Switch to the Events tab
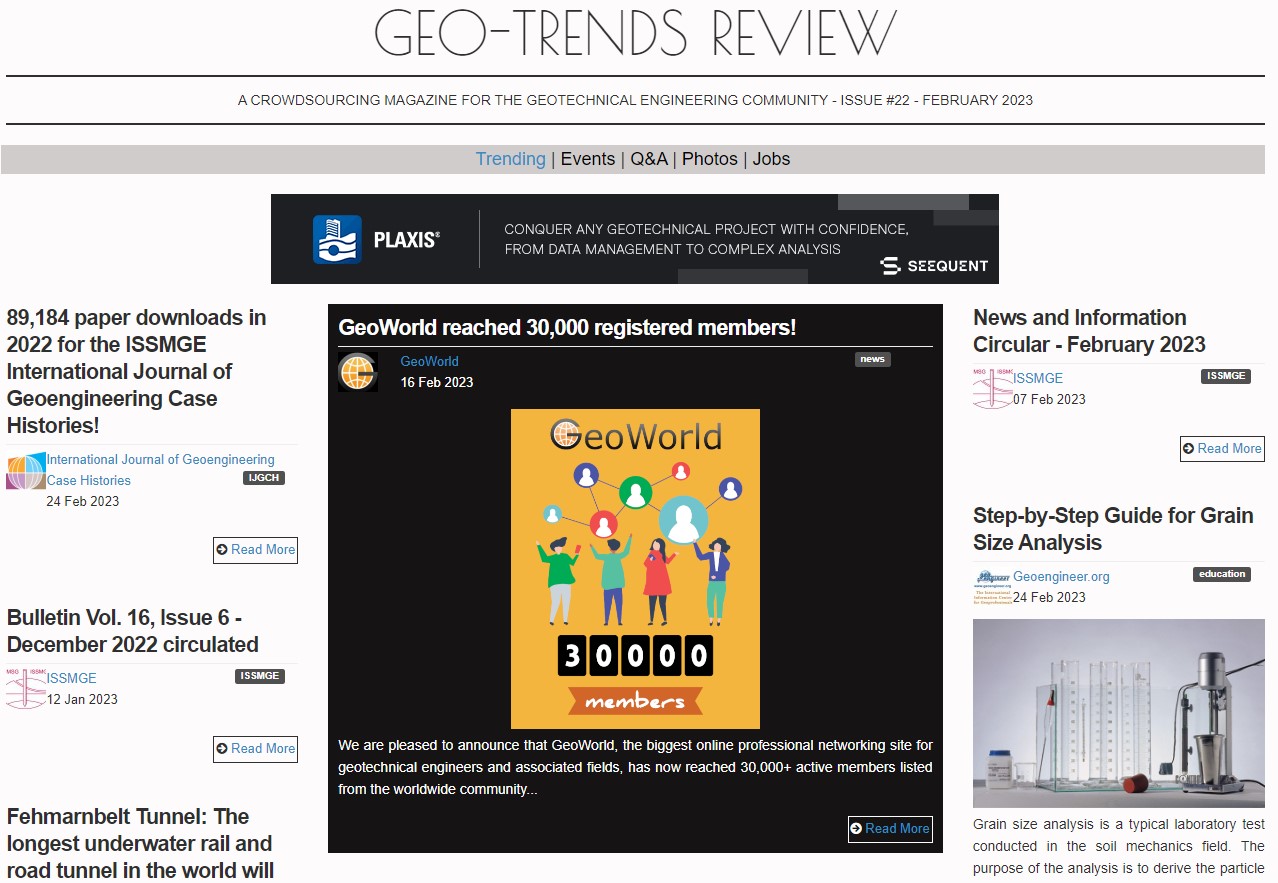This screenshot has width=1278, height=883. 588,159
